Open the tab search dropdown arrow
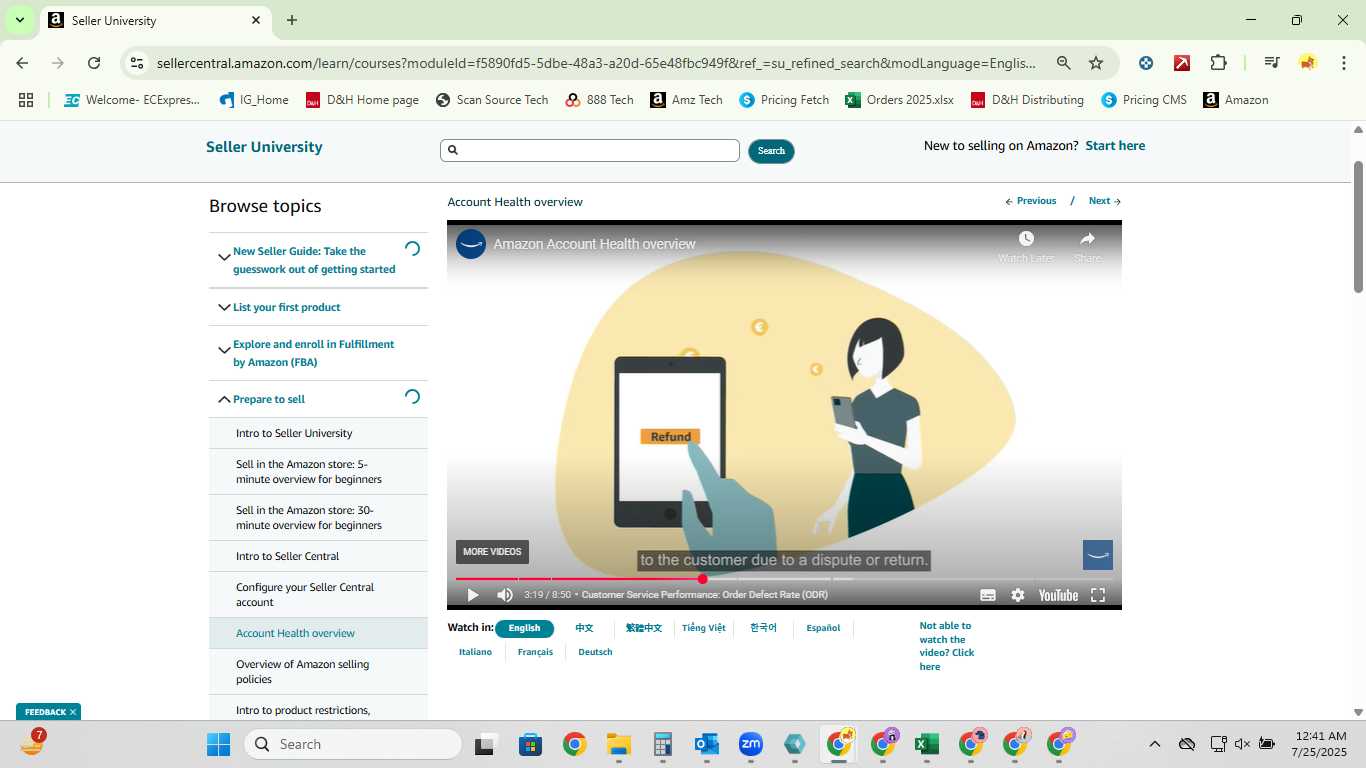Screen dimensions: 1366x768 (x=19, y=20)
